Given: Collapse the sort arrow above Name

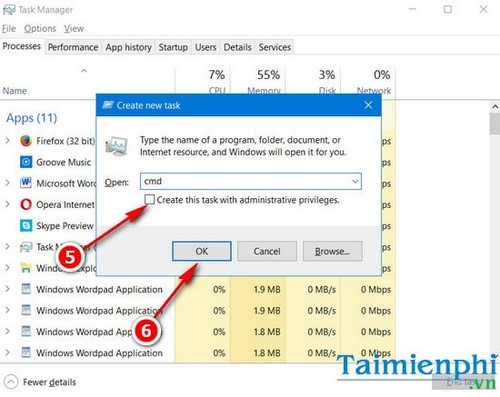Looking at the screenshot, I should point(84,71).
